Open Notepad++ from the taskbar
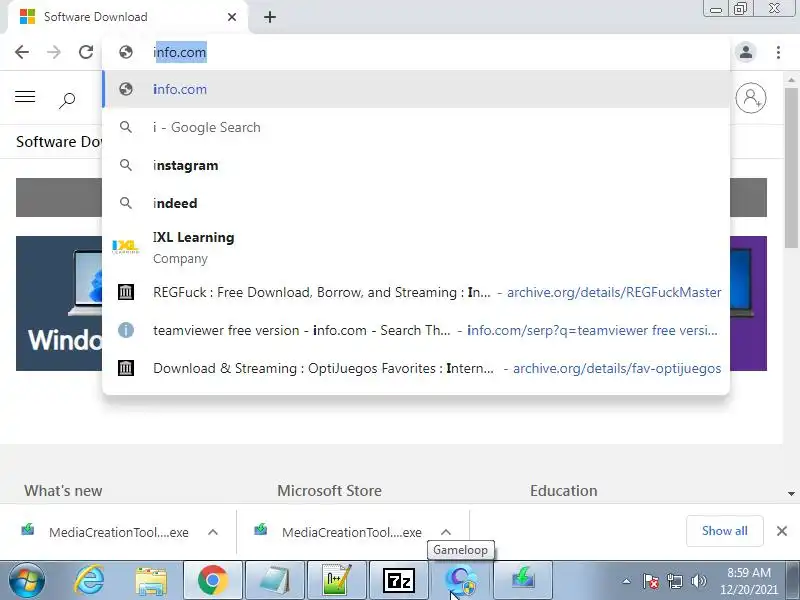The width and height of the screenshot is (800, 600). point(337,581)
